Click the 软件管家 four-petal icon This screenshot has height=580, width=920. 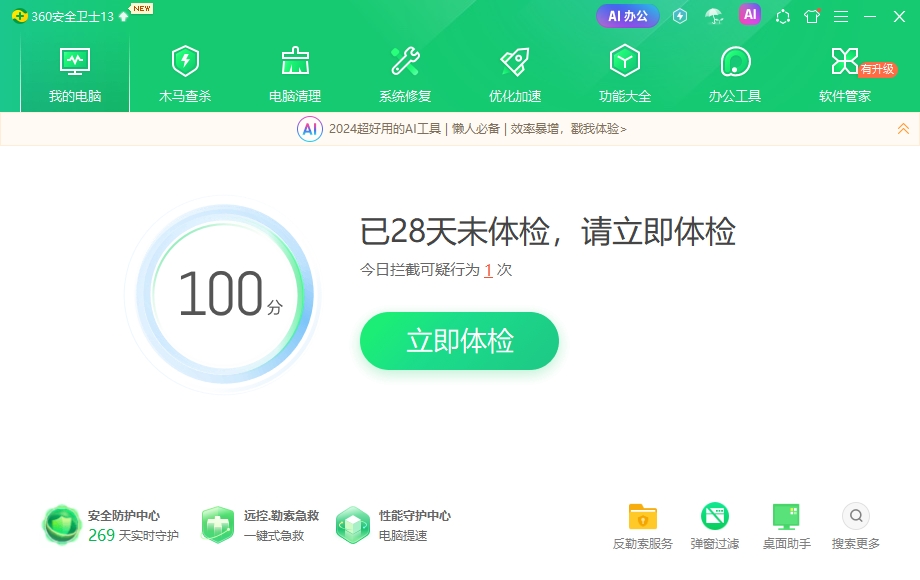(x=844, y=61)
